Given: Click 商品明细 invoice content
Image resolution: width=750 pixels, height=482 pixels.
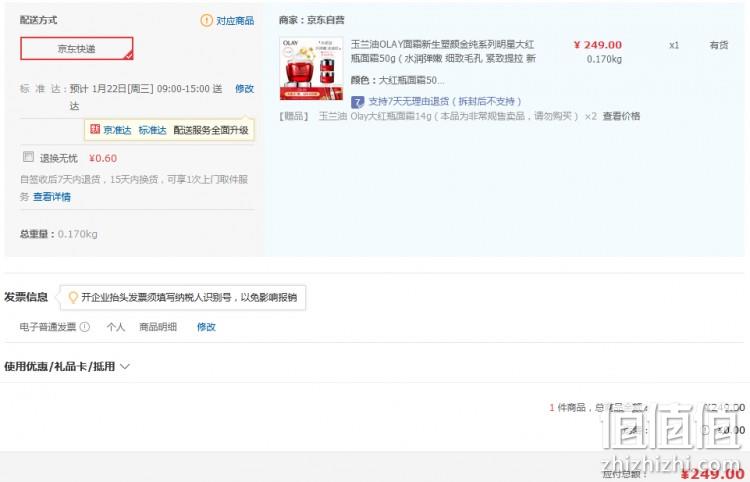Looking at the screenshot, I should [158, 327].
